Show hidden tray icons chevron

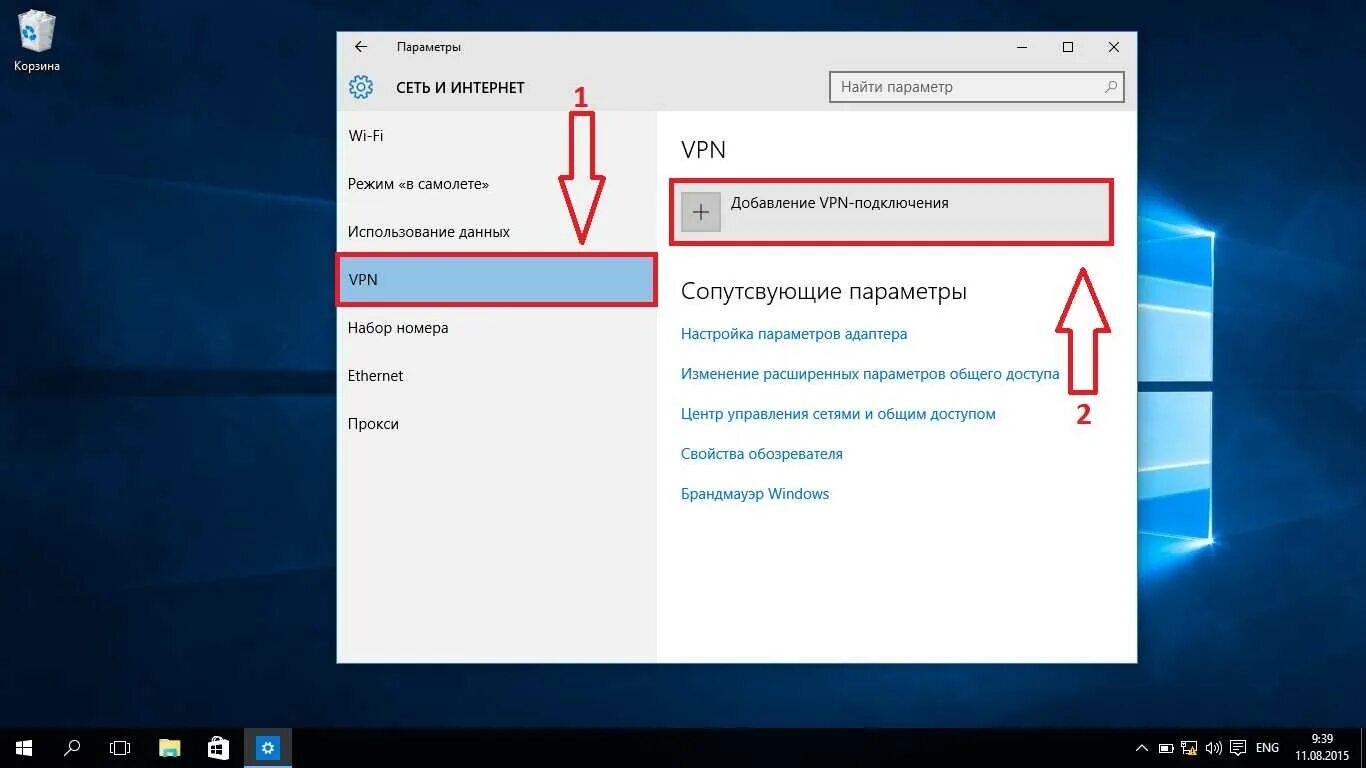click(1142, 748)
